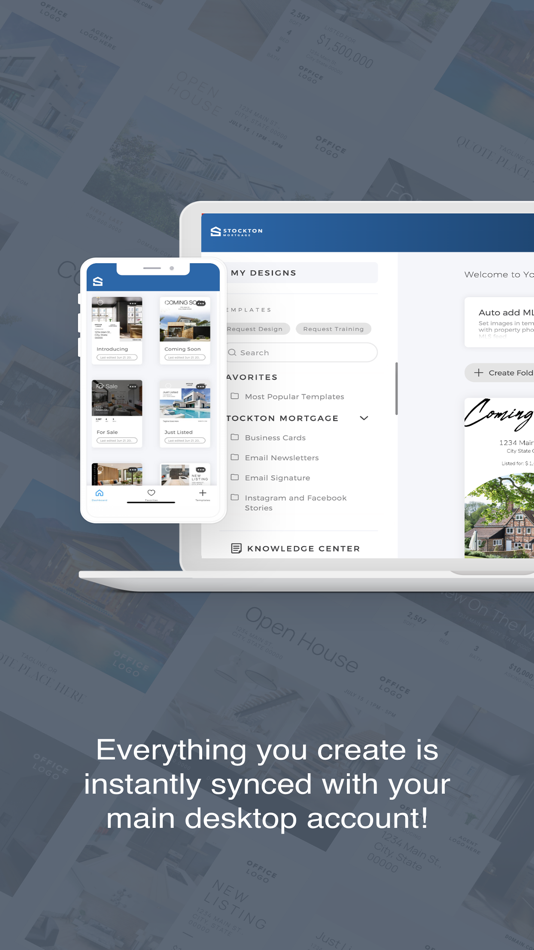Open the Coming Soon design thumbnail on the phone
Viewport: 534px width, 950px height.
click(x=185, y=319)
